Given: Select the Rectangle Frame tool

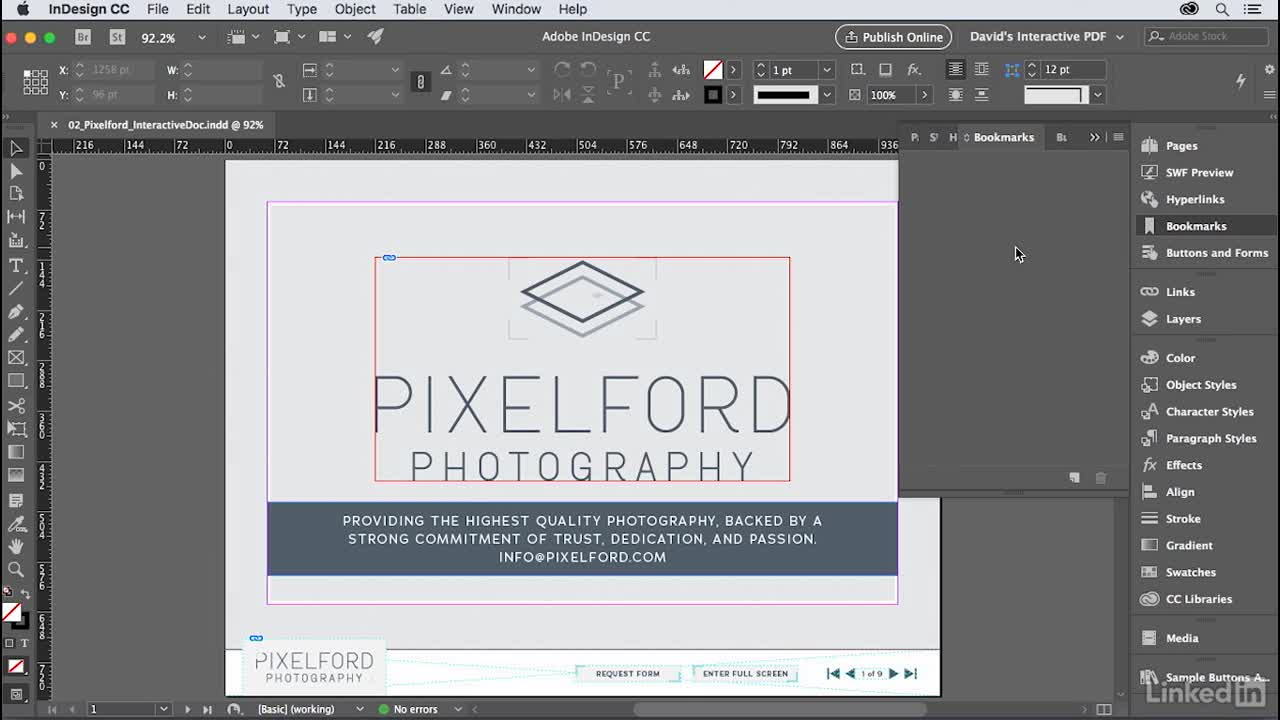Looking at the screenshot, I should (16, 357).
